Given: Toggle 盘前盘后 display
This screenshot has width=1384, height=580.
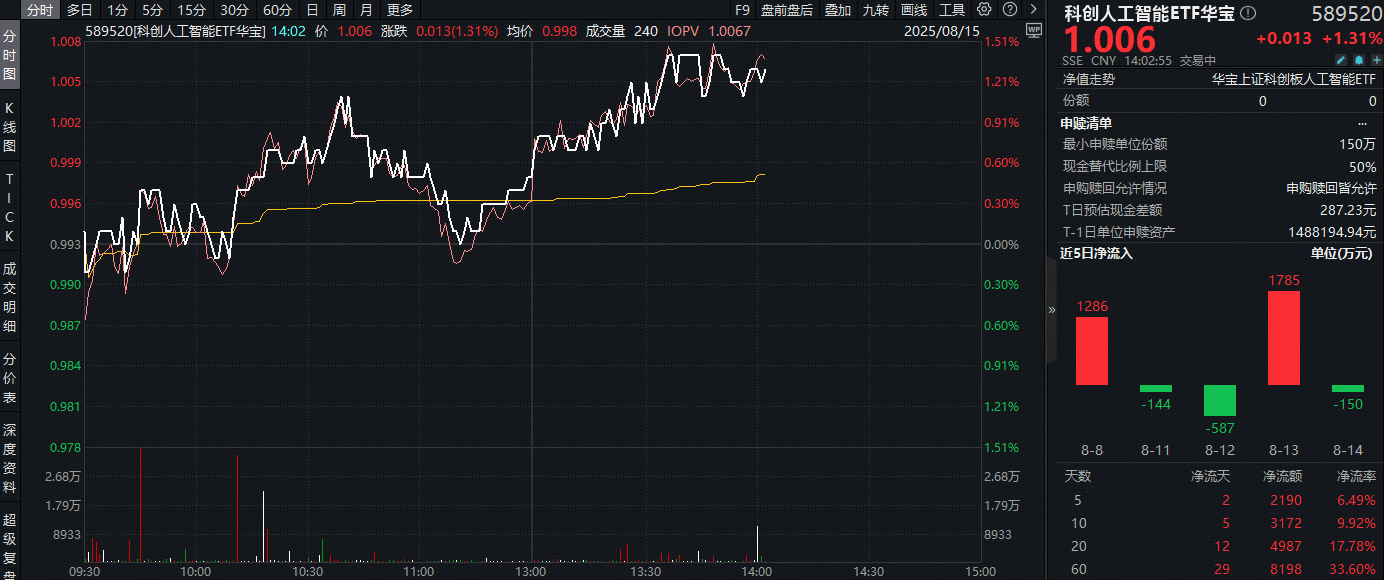Looking at the screenshot, I should coord(787,10).
